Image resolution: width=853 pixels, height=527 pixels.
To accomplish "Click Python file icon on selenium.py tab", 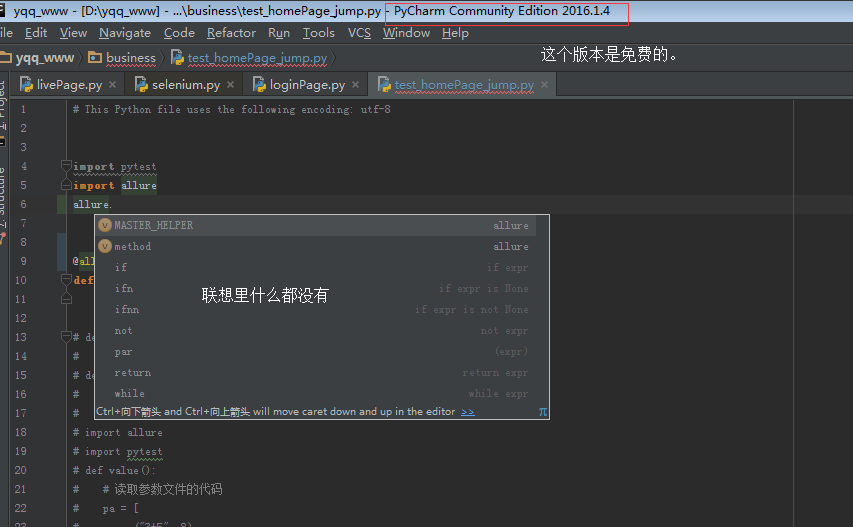I will [141, 84].
